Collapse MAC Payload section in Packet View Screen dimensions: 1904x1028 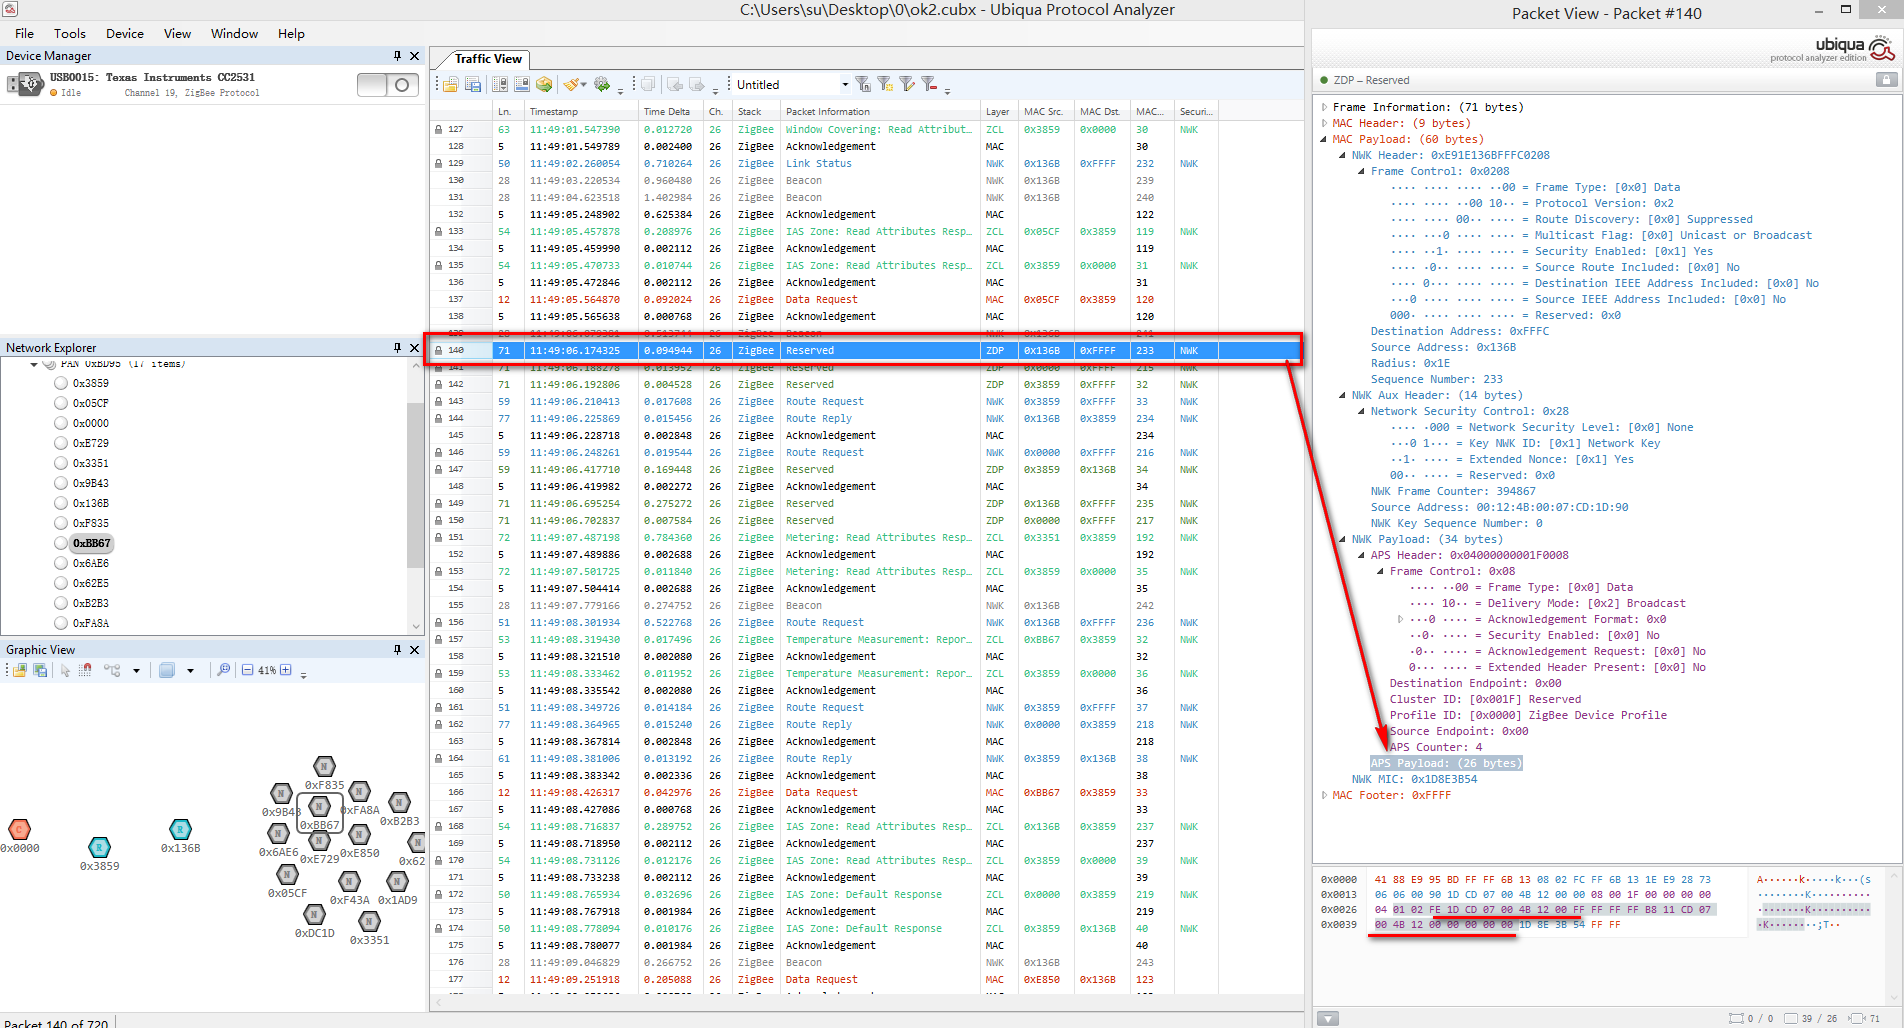(1324, 139)
